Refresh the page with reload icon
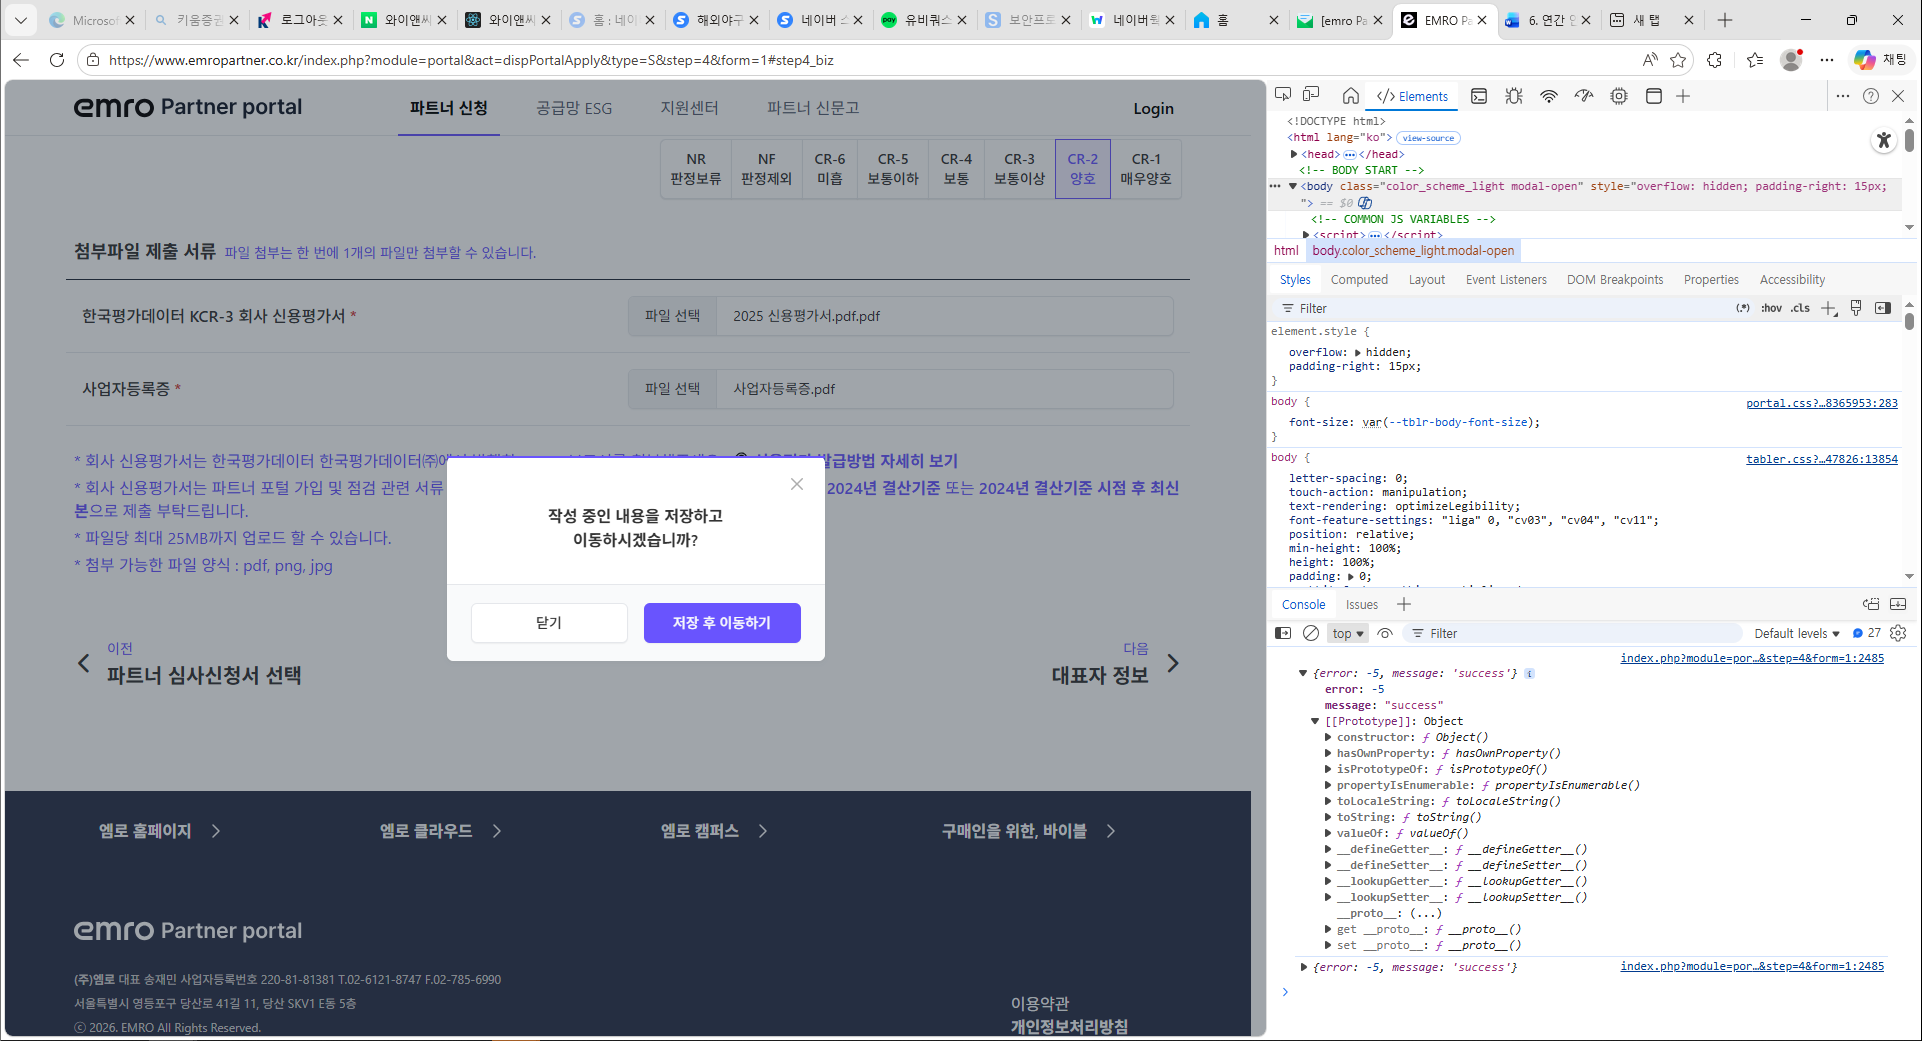 click(57, 60)
